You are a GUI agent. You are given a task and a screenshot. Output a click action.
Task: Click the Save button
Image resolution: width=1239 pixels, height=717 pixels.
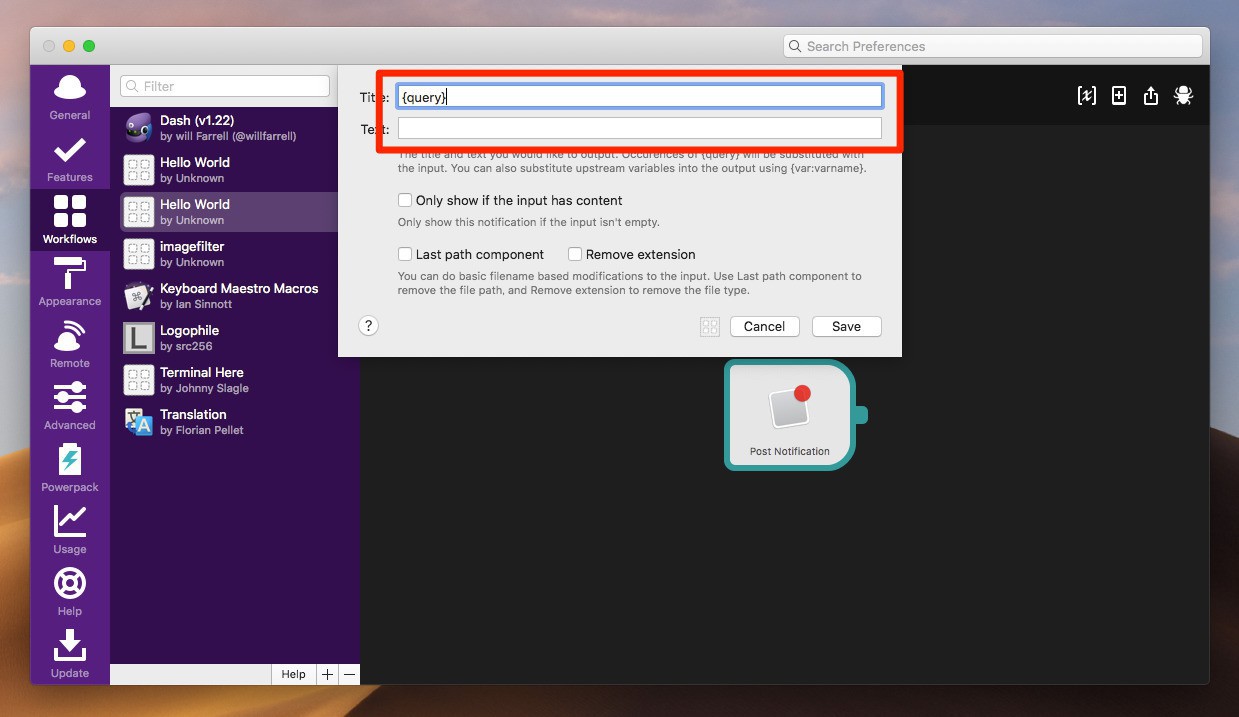(x=846, y=326)
